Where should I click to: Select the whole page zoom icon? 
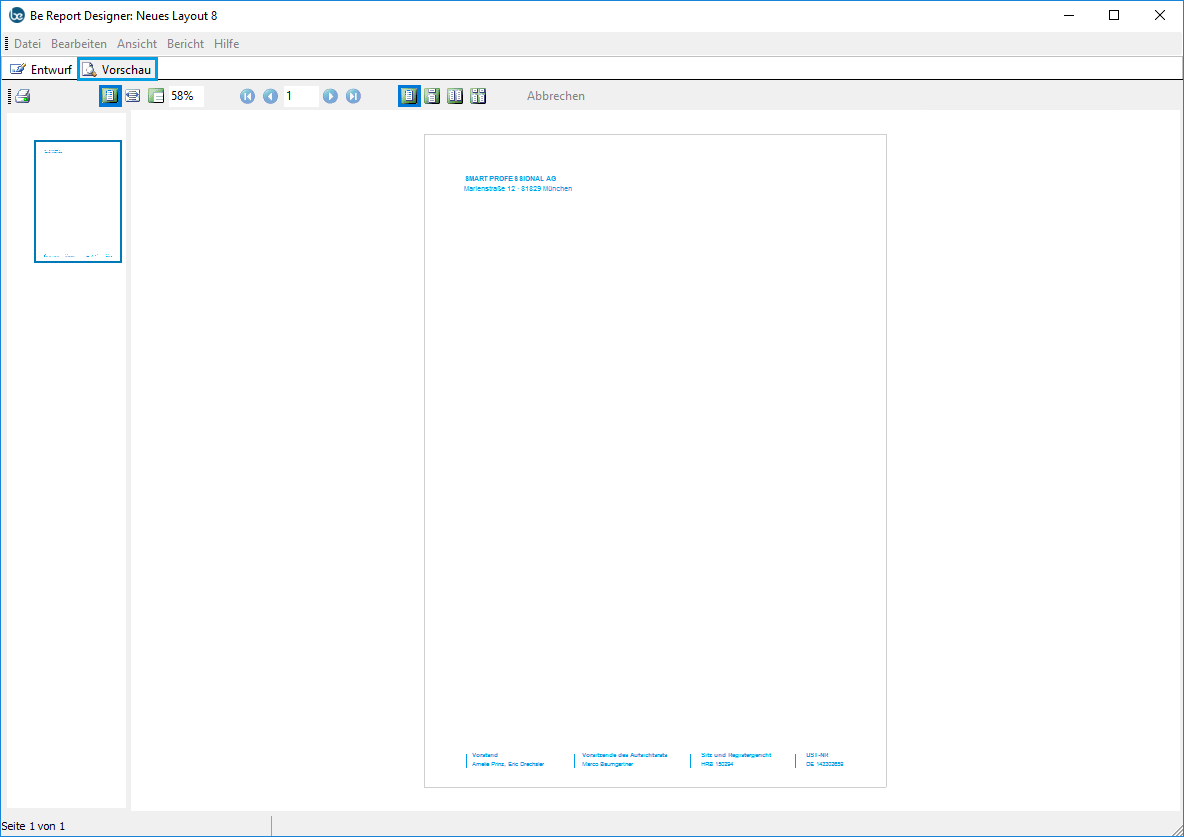[109, 96]
